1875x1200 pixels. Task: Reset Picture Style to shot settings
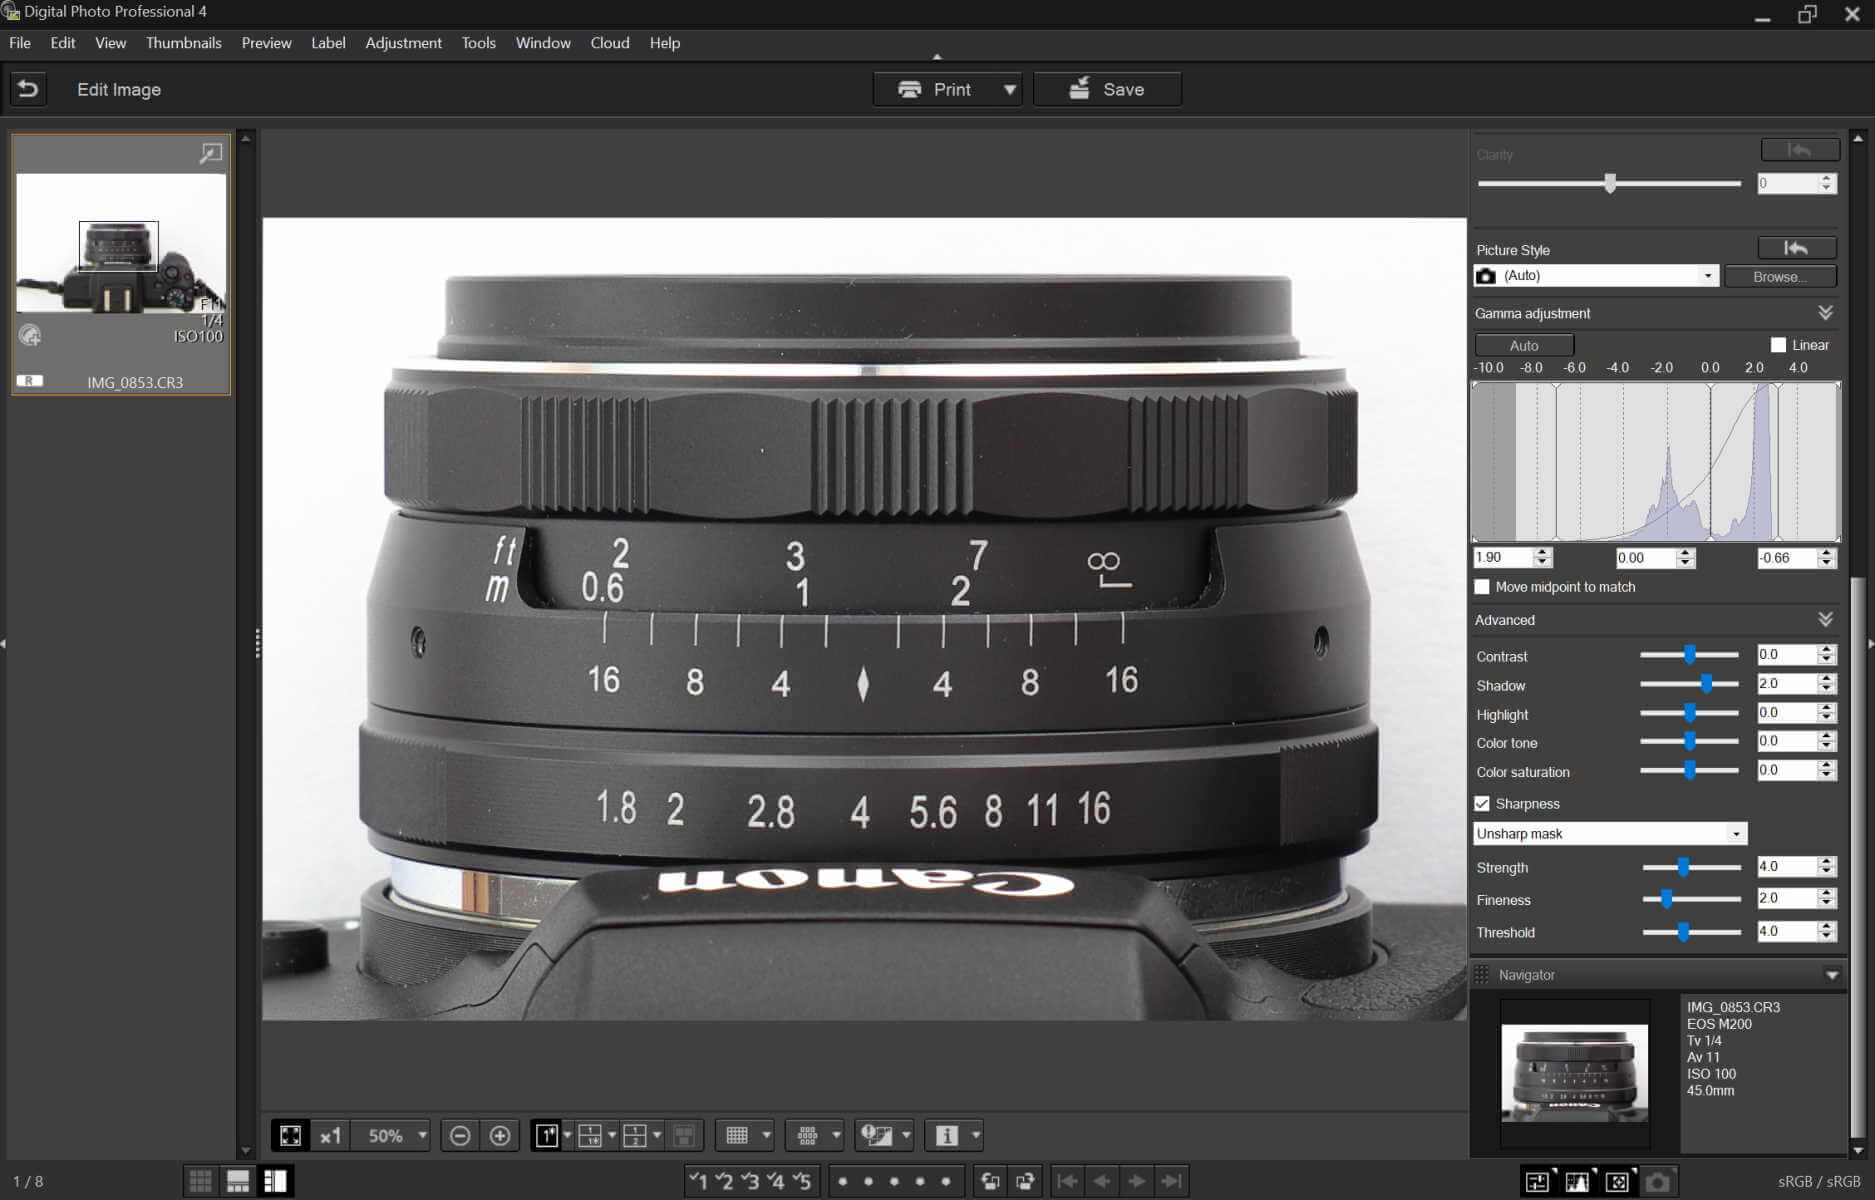(1796, 248)
